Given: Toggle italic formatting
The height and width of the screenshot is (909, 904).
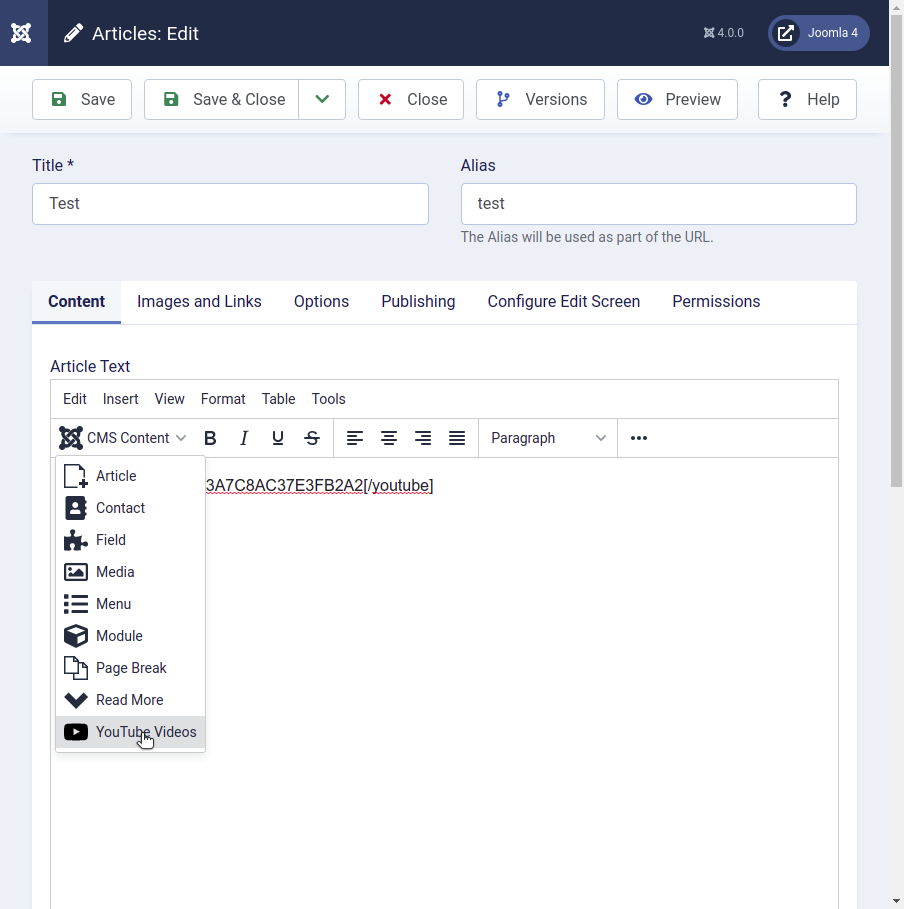Looking at the screenshot, I should [244, 438].
